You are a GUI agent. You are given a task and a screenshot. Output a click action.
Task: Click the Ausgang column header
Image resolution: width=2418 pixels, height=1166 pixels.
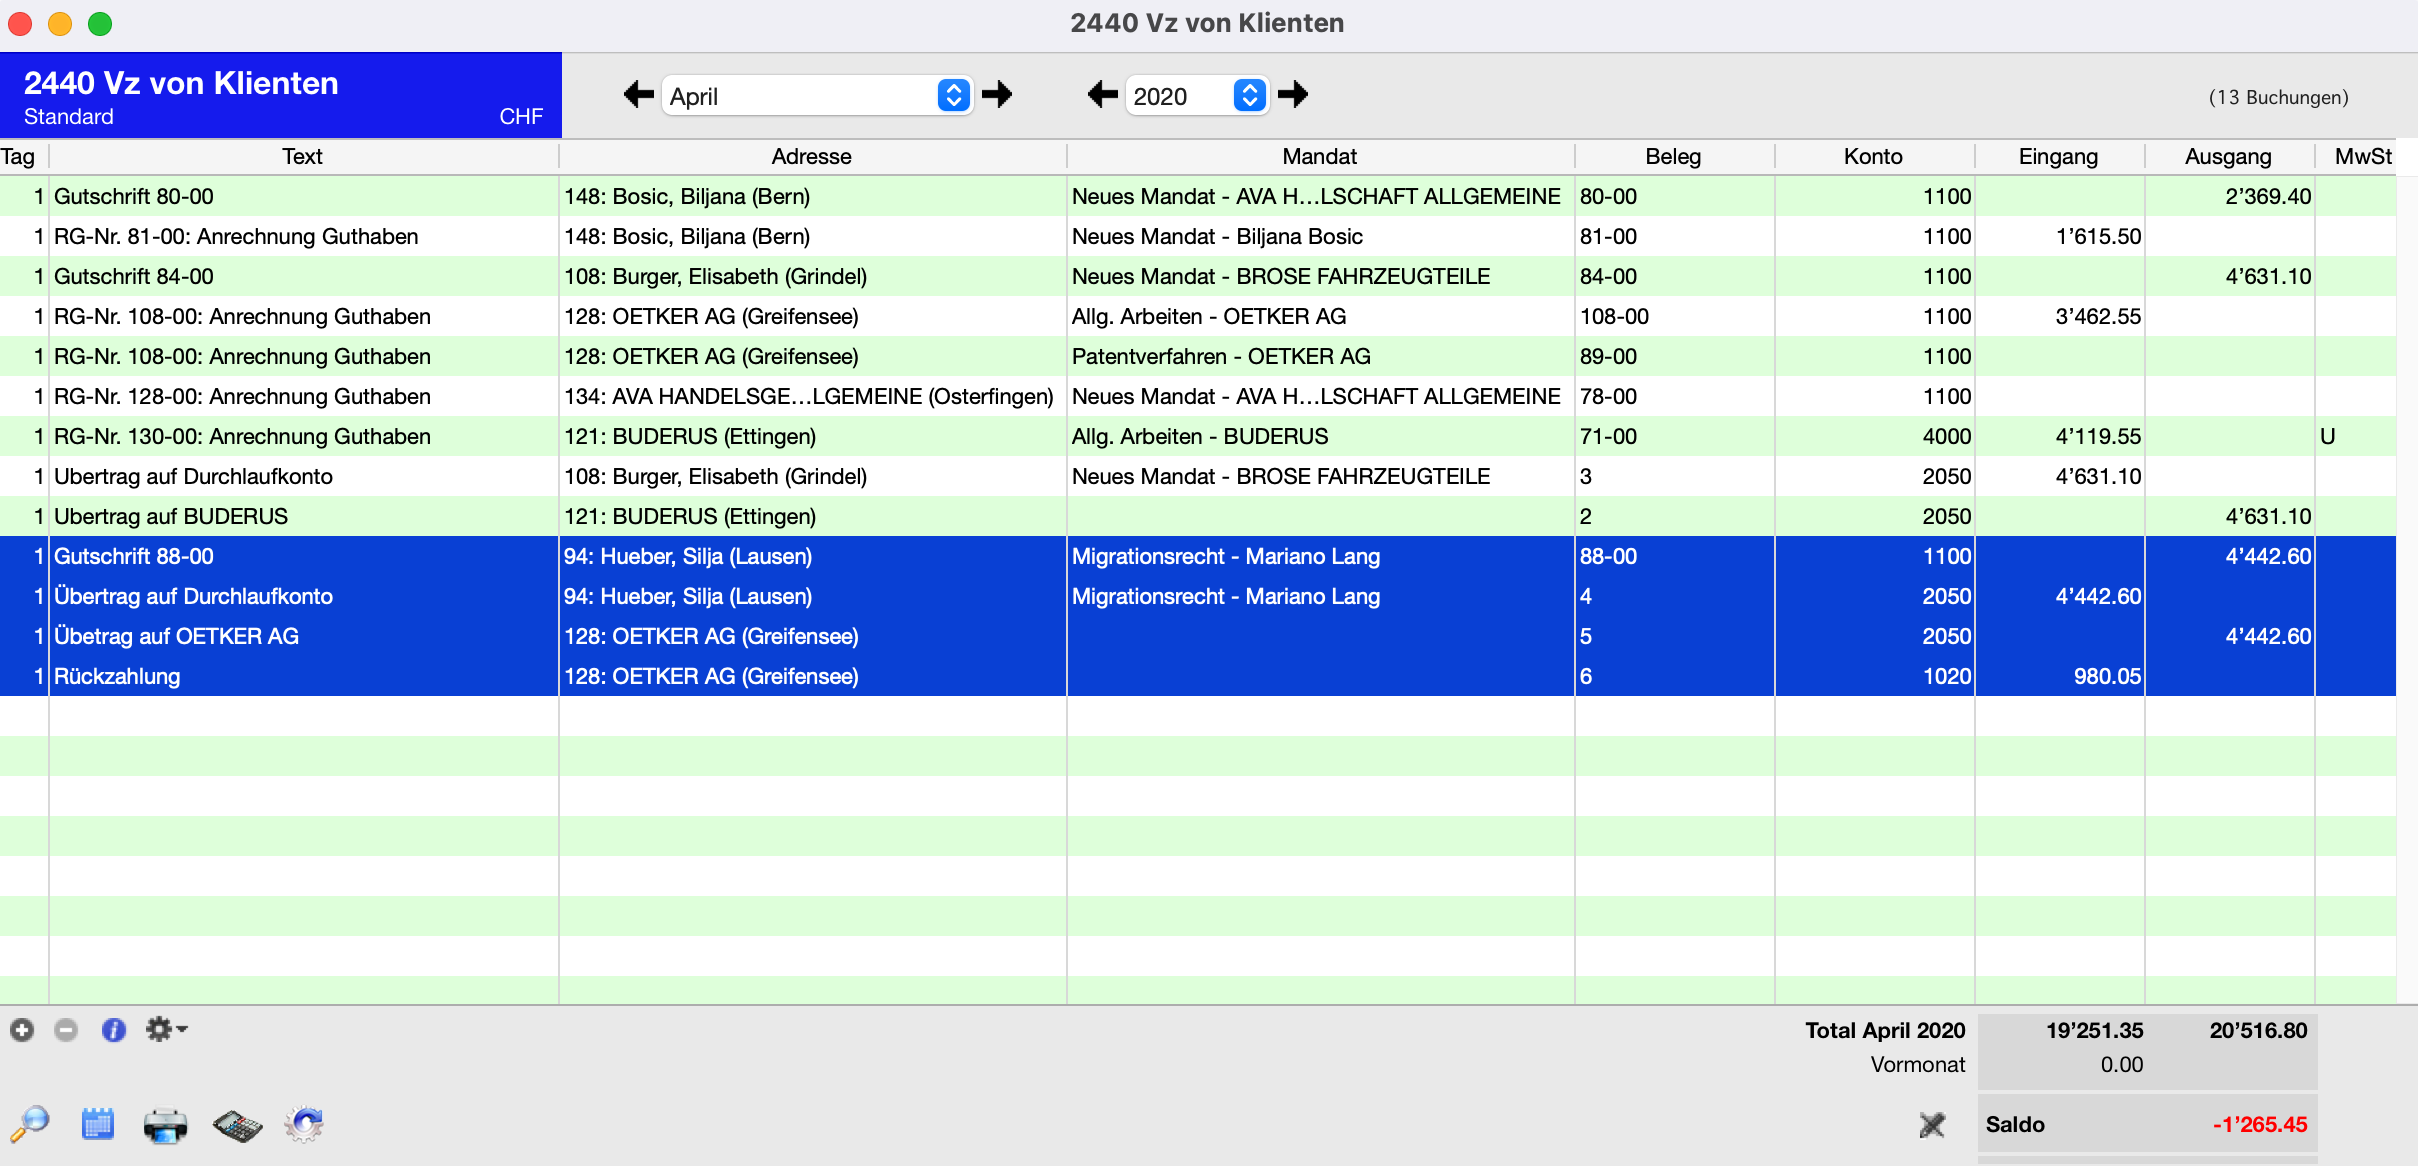coord(2229,156)
